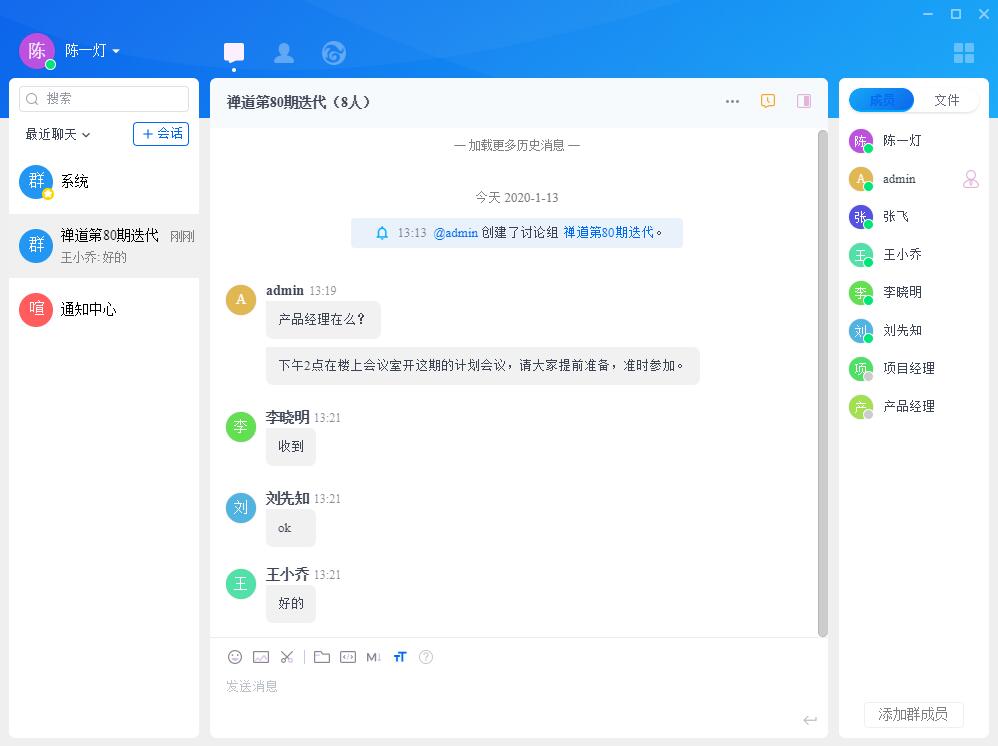Click the font size icon
998x746 pixels.
(x=400, y=657)
